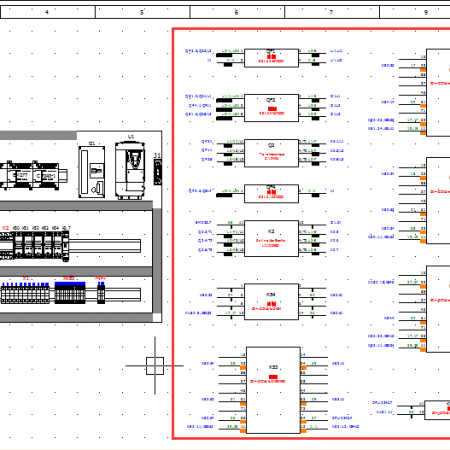Viewport: 450px width, 450px height.
Task: Select the X1 terminal strip
Action: (x=25, y=293)
